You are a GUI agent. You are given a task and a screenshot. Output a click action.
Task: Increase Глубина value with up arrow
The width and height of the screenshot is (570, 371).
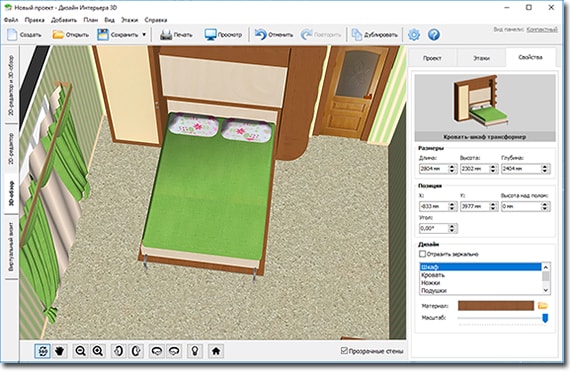tap(544, 166)
